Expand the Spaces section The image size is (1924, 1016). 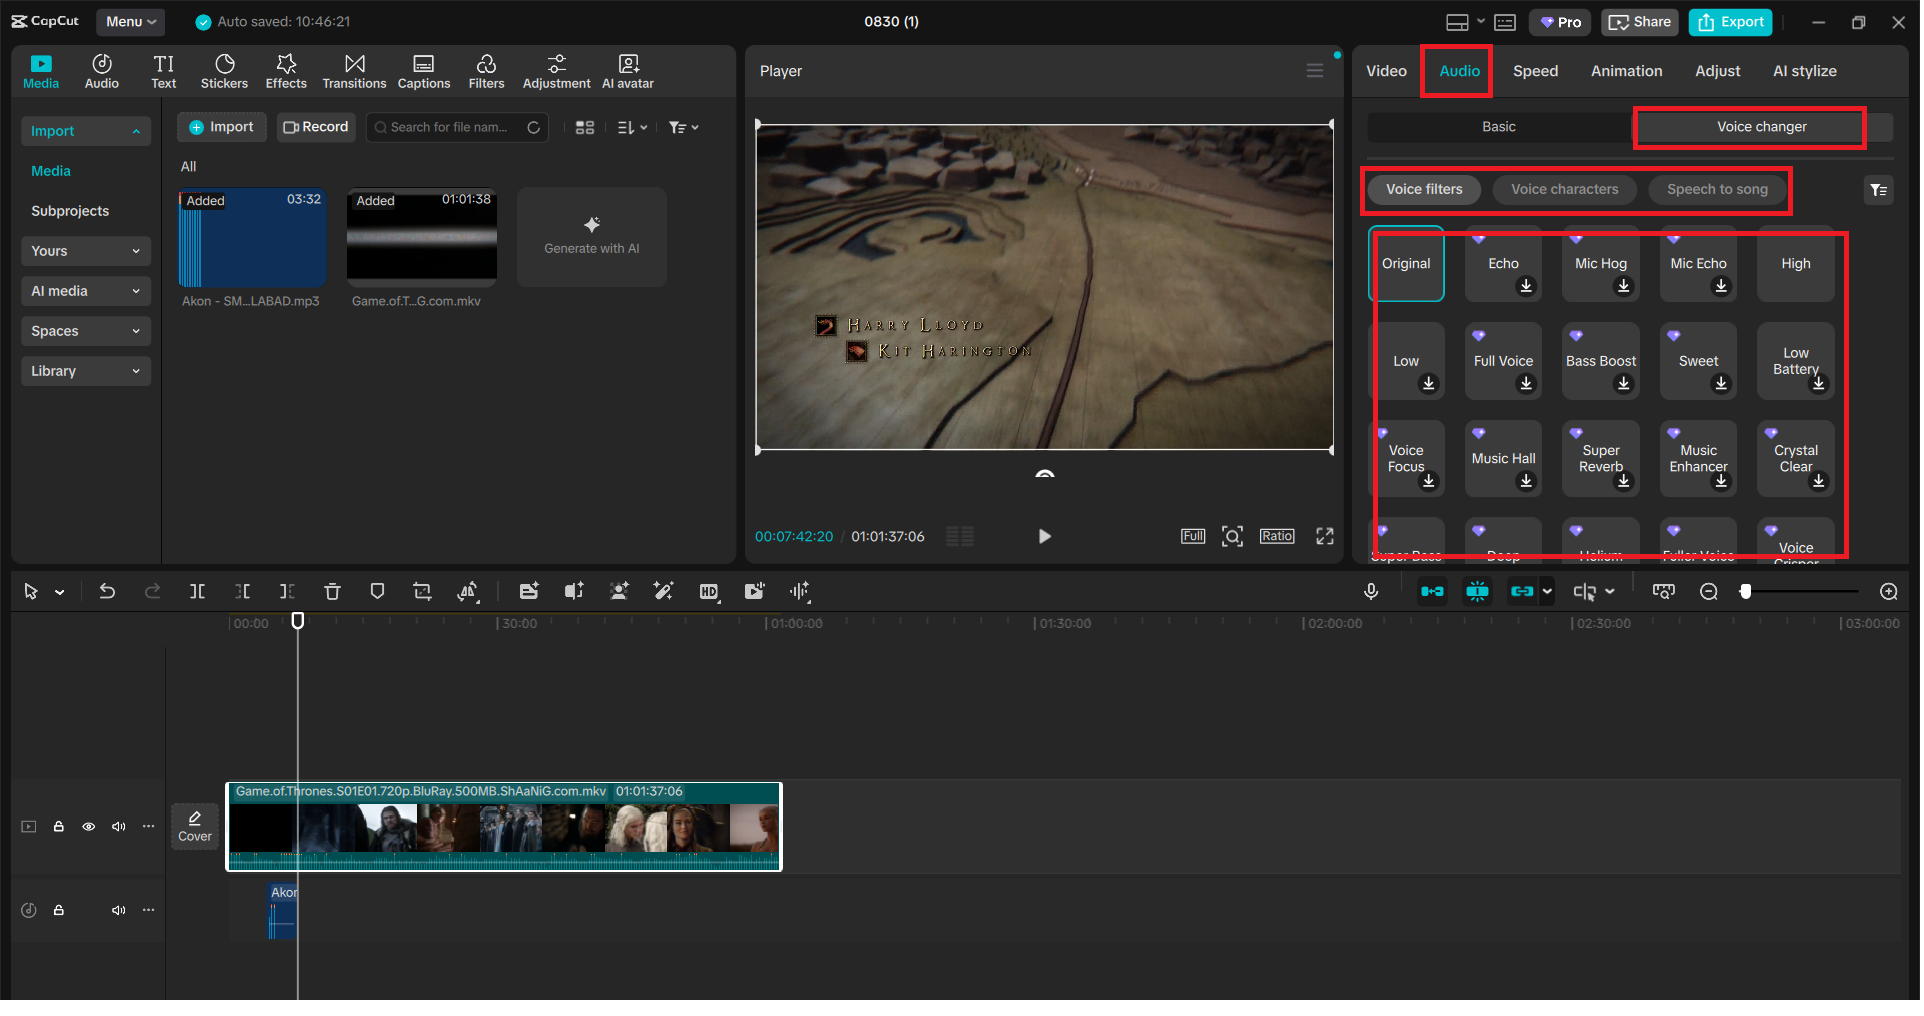pyautogui.click(x=85, y=331)
